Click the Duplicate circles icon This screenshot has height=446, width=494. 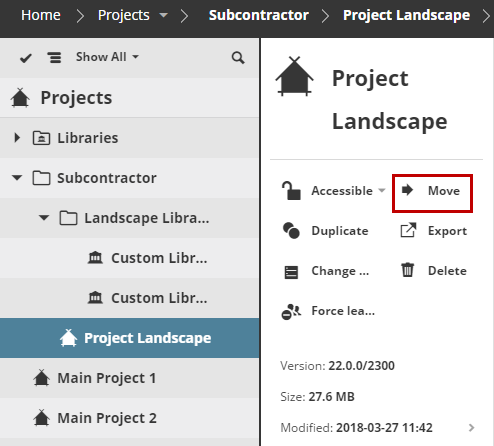point(291,231)
